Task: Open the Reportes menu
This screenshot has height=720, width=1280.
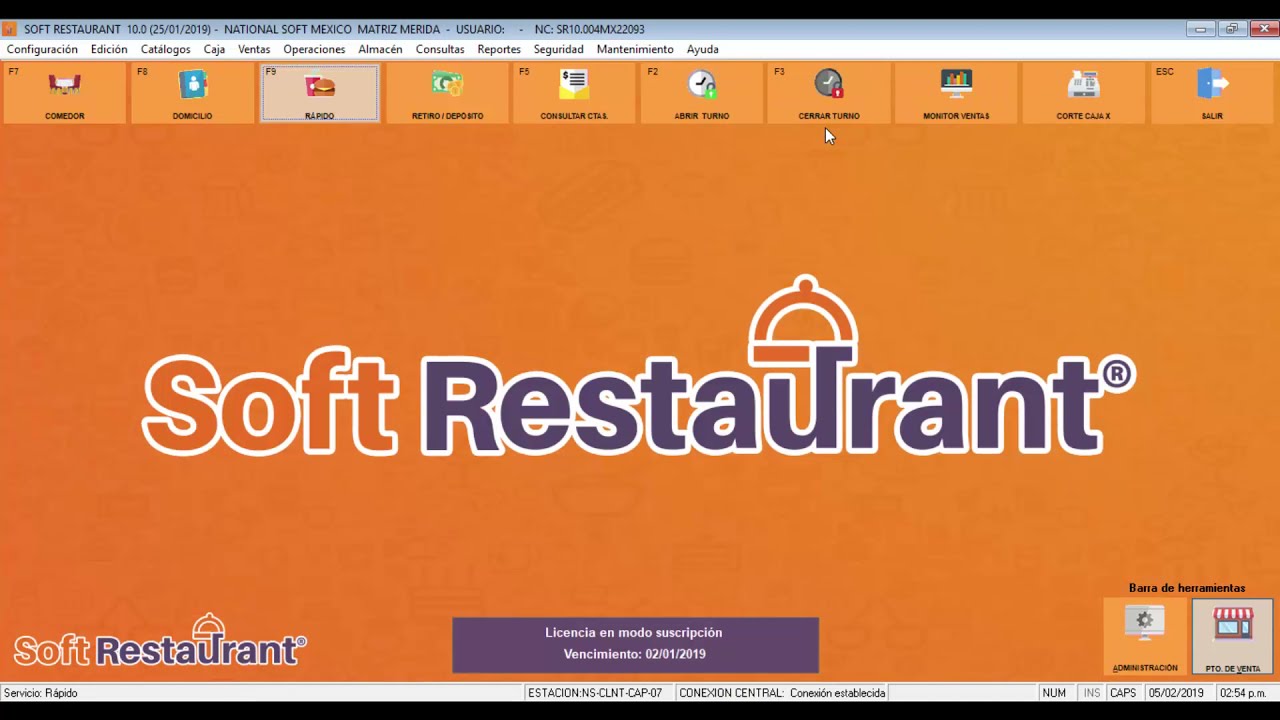Action: (x=499, y=49)
